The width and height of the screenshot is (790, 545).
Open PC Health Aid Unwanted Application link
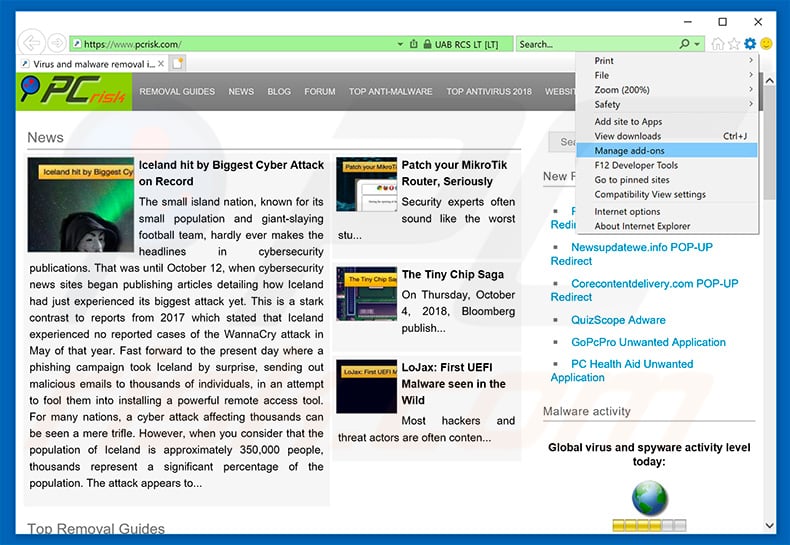(x=622, y=371)
